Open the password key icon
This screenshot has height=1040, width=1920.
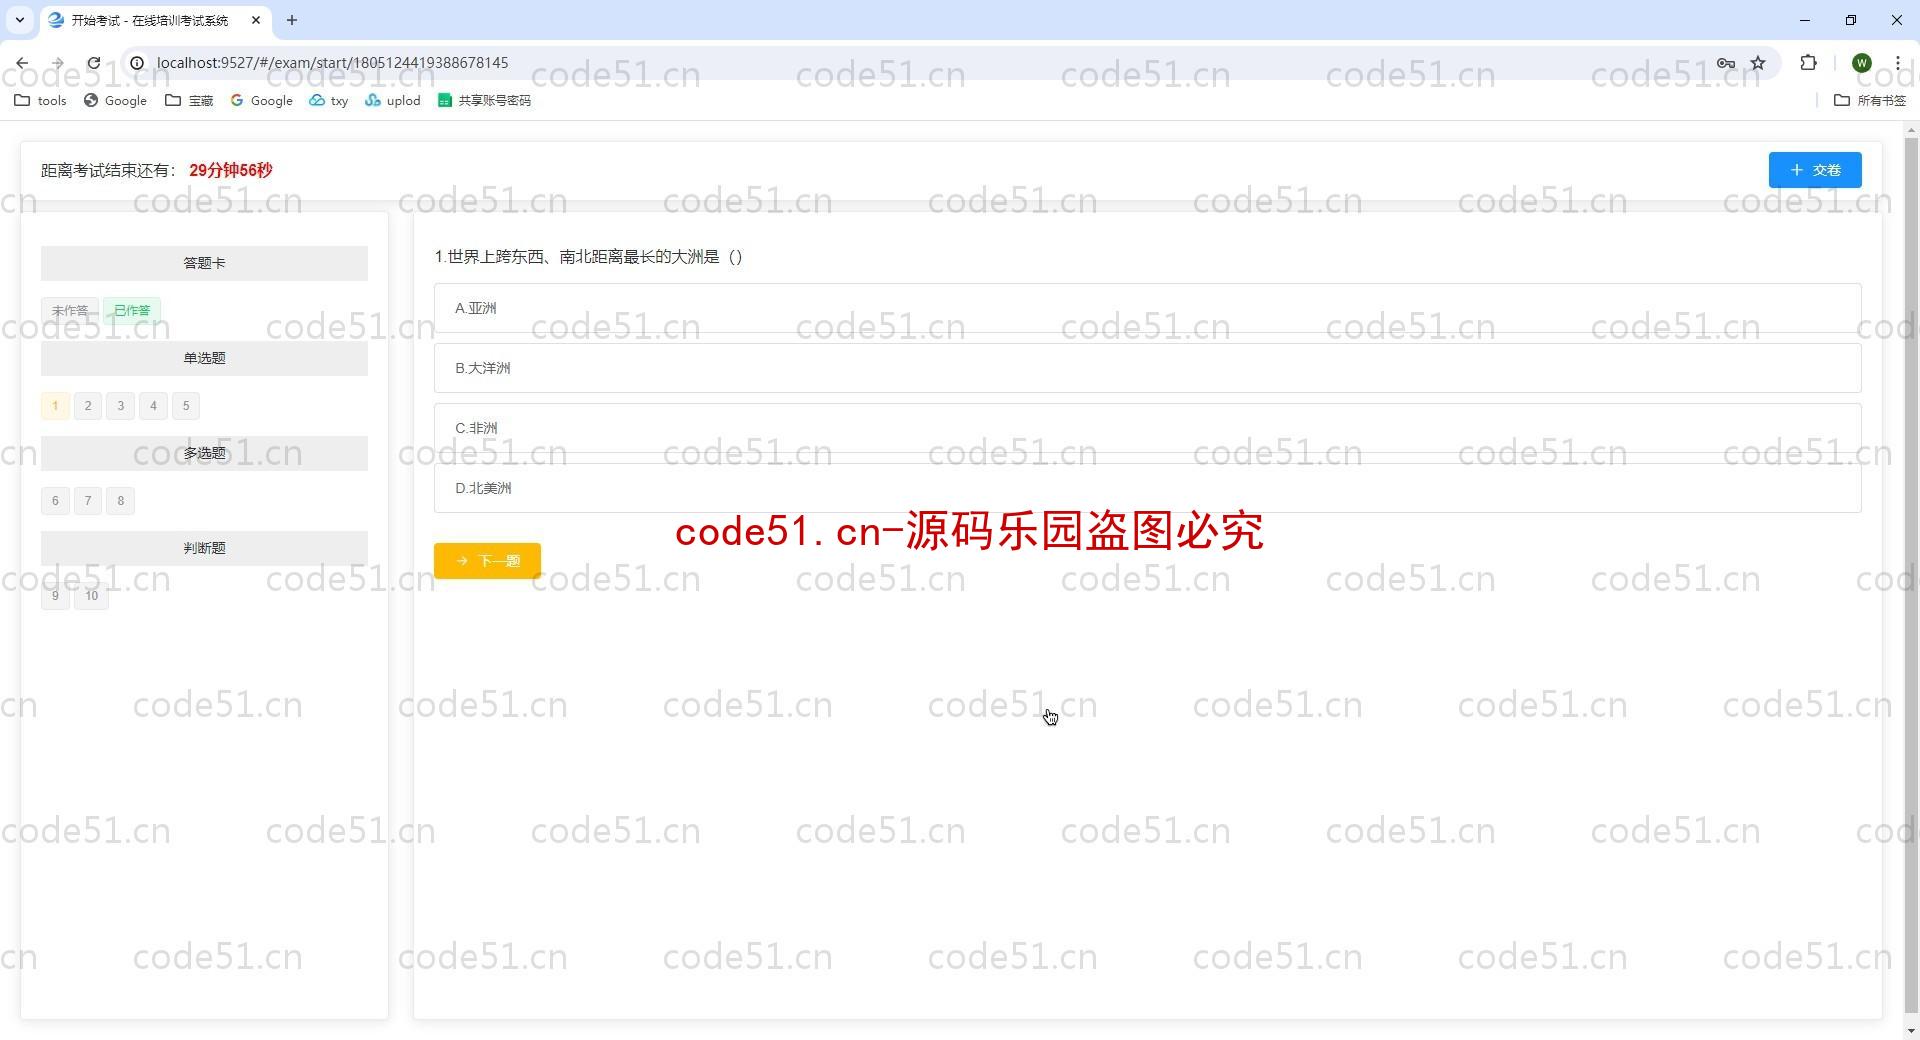[1726, 63]
